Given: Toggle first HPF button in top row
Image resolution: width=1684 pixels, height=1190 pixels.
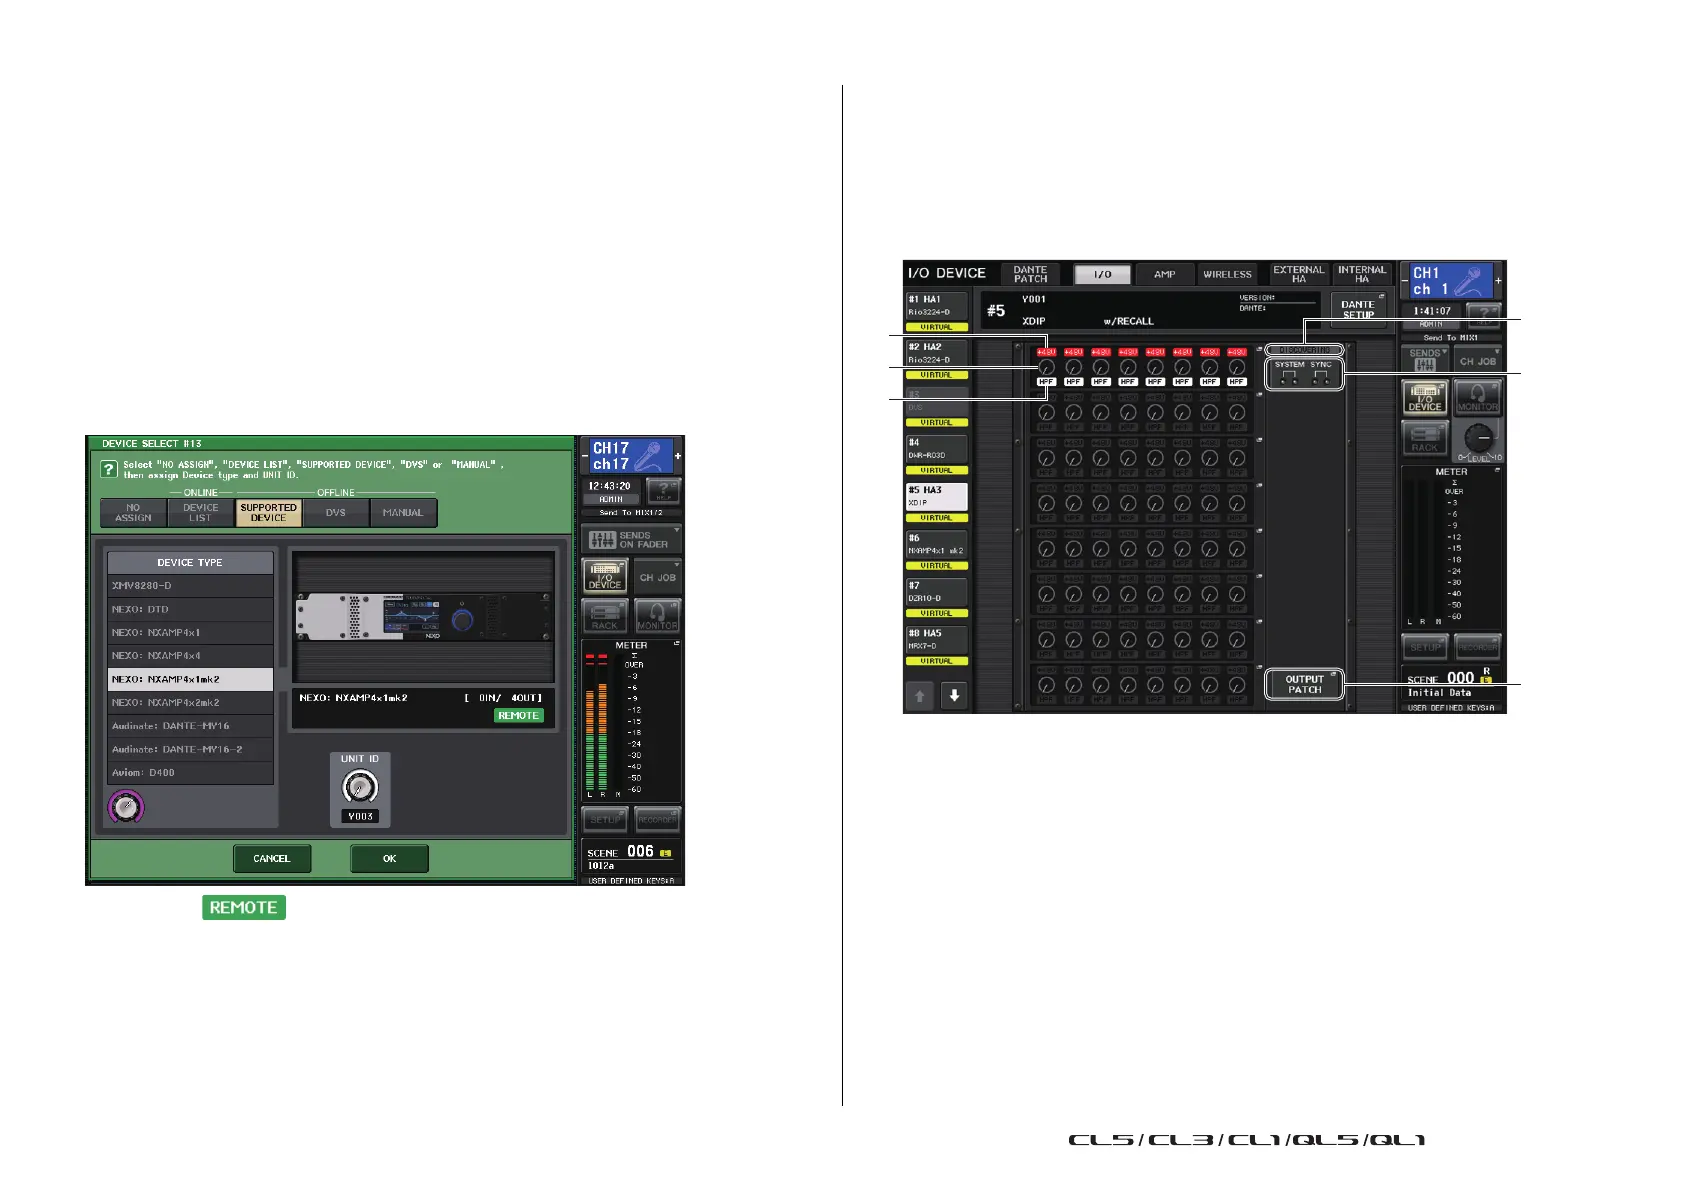Looking at the screenshot, I should [1046, 382].
